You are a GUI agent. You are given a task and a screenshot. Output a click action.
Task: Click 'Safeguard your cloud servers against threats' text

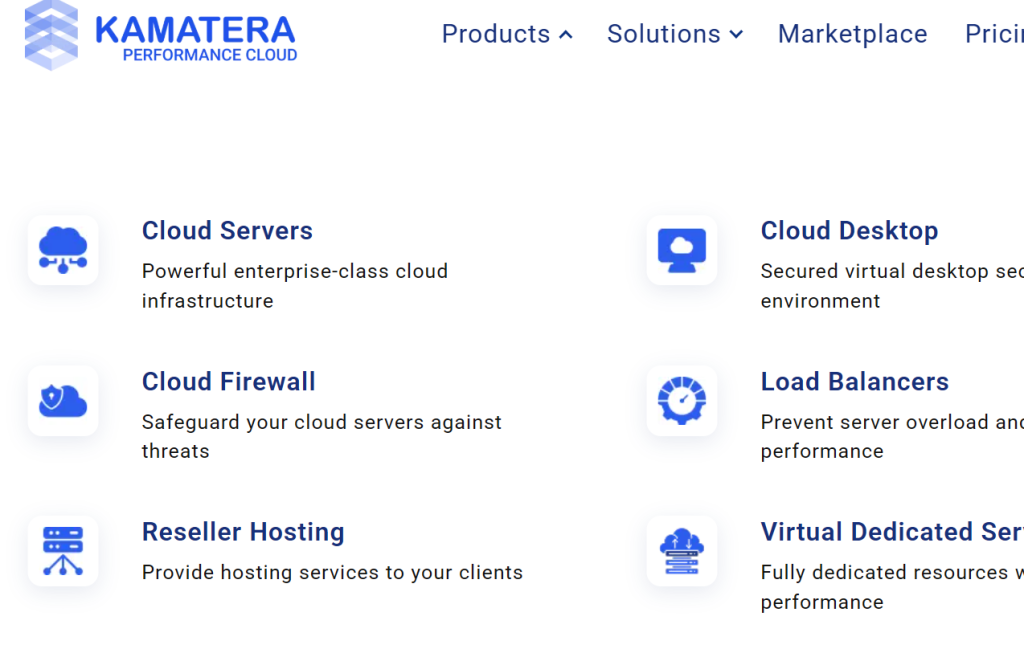pos(321,436)
